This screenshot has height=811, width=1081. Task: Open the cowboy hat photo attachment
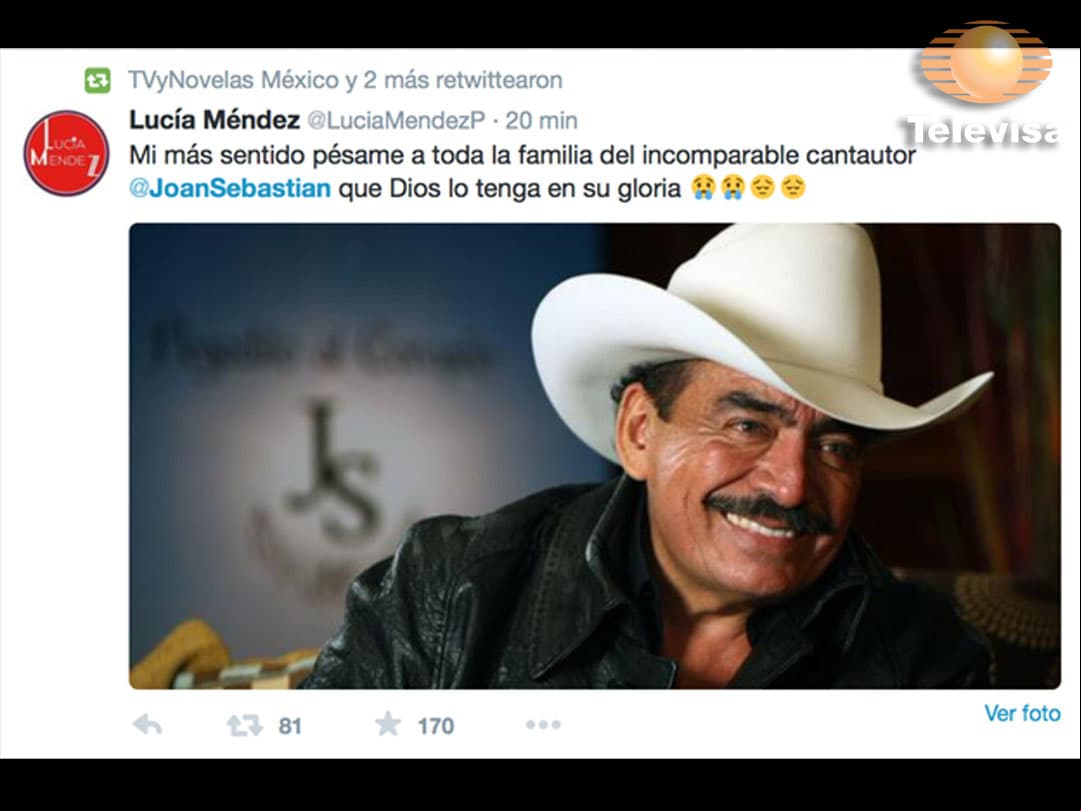[x=595, y=456]
